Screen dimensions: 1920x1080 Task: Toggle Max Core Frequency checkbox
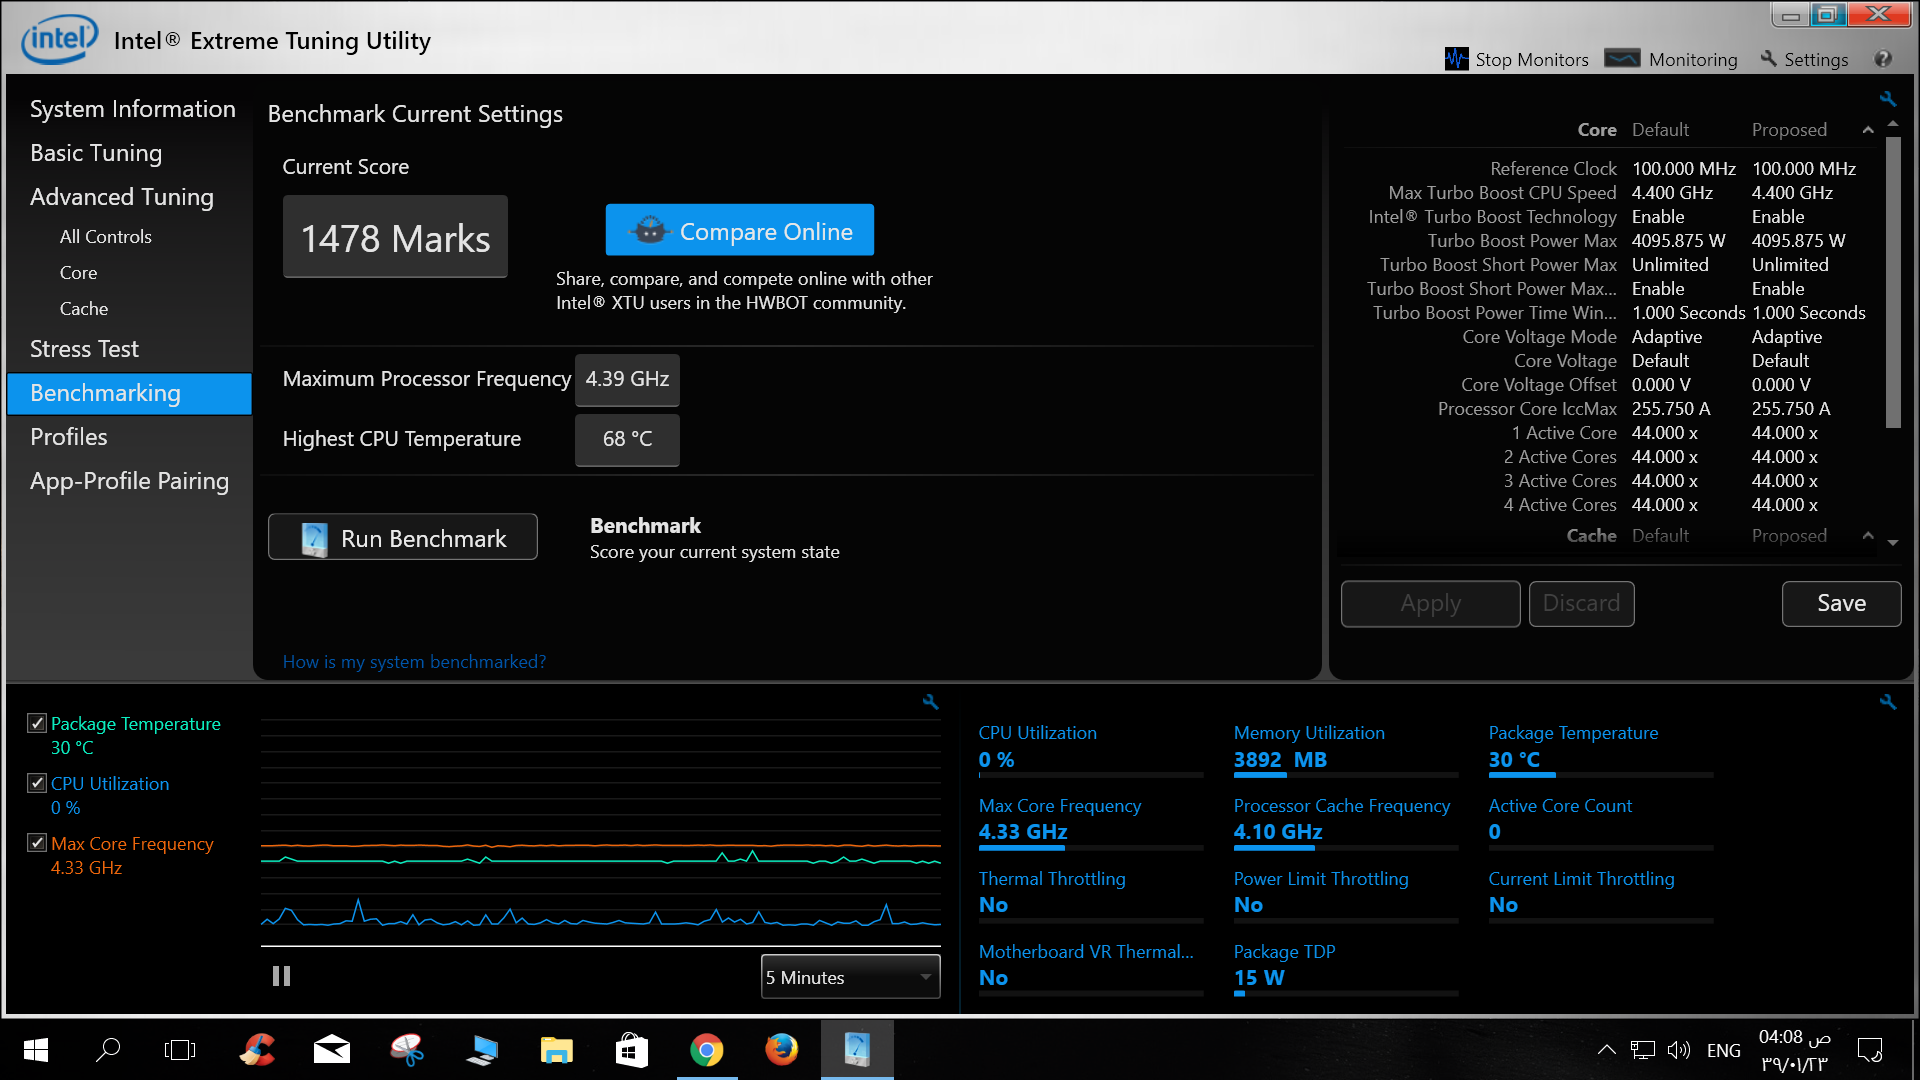[x=37, y=843]
